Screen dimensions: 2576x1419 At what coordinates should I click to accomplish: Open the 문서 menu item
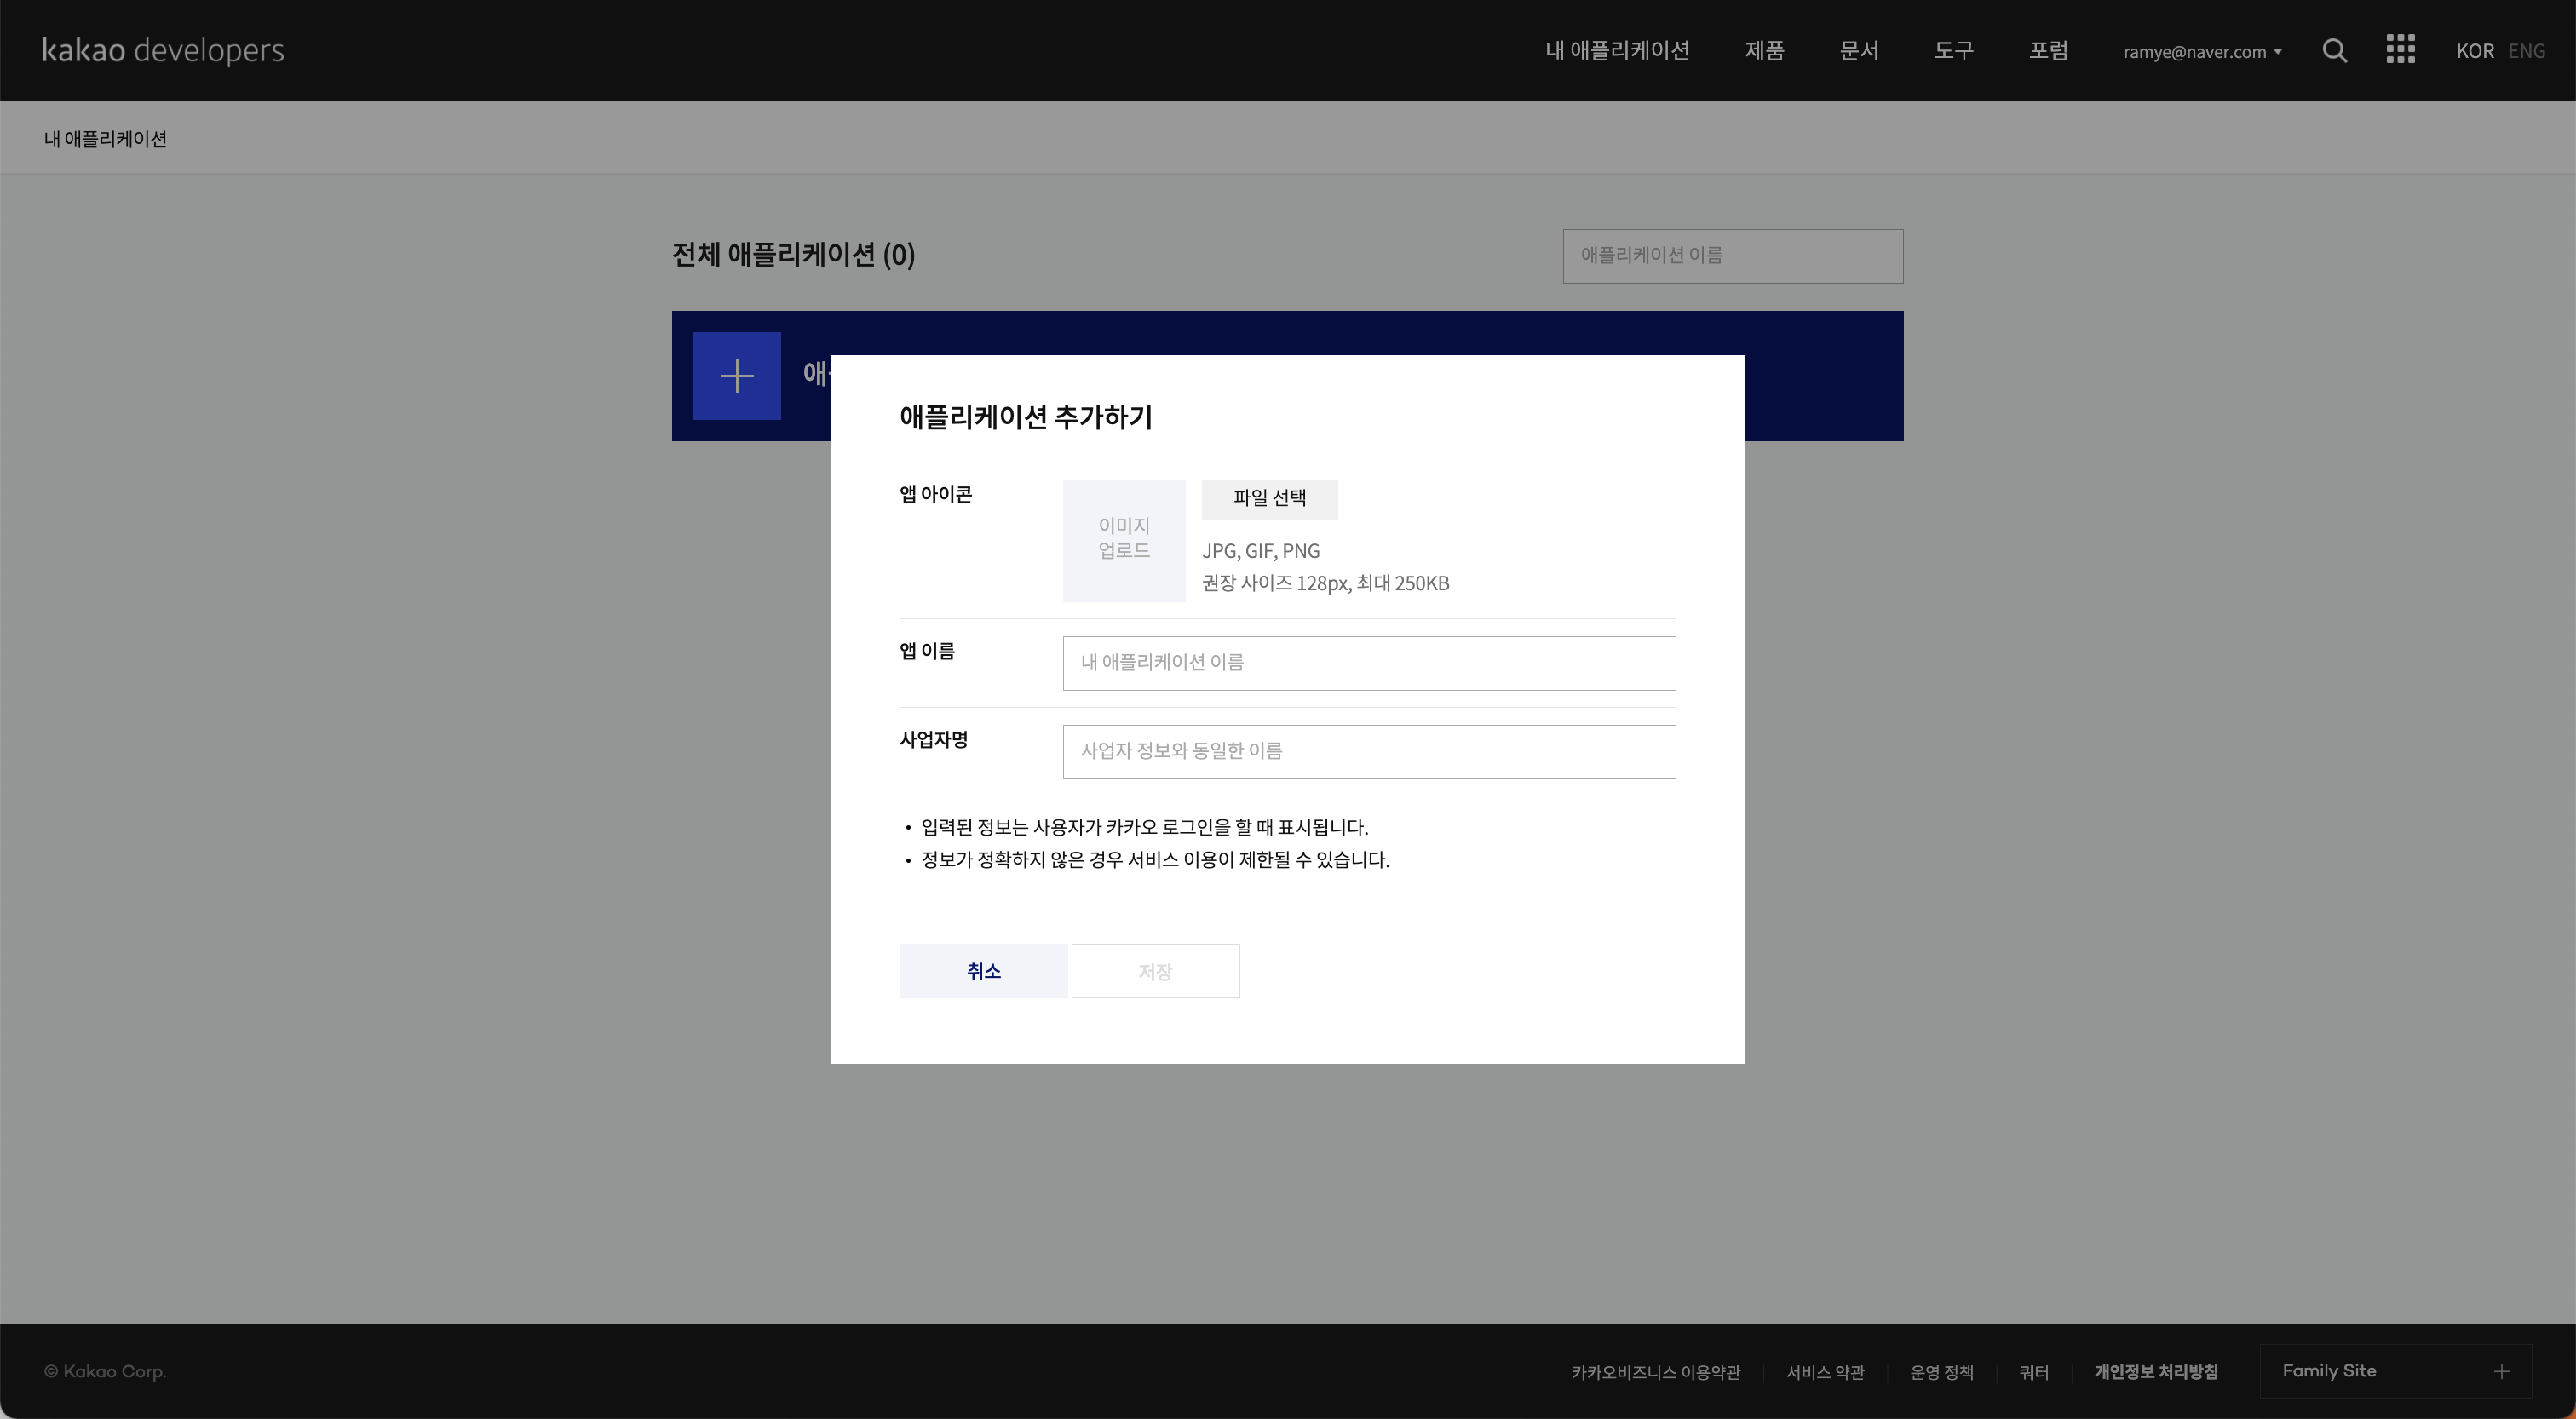[x=1859, y=51]
